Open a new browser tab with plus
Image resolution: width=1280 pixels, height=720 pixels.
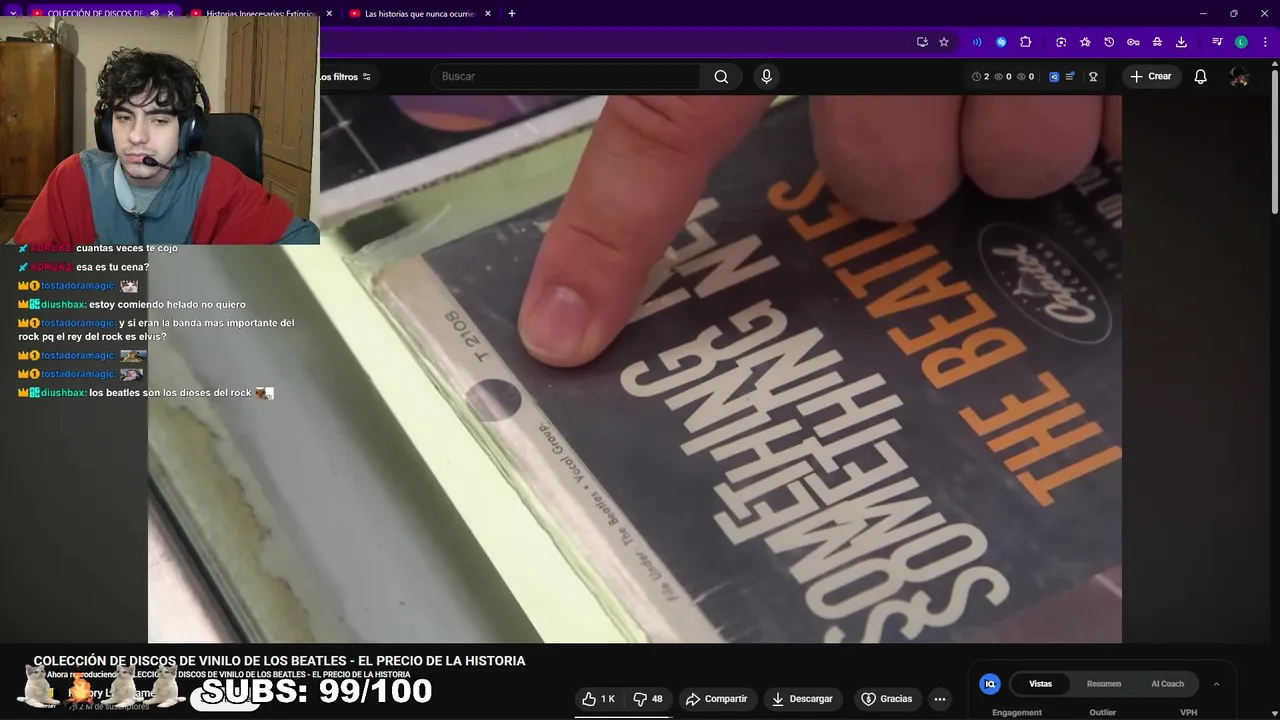pos(512,14)
